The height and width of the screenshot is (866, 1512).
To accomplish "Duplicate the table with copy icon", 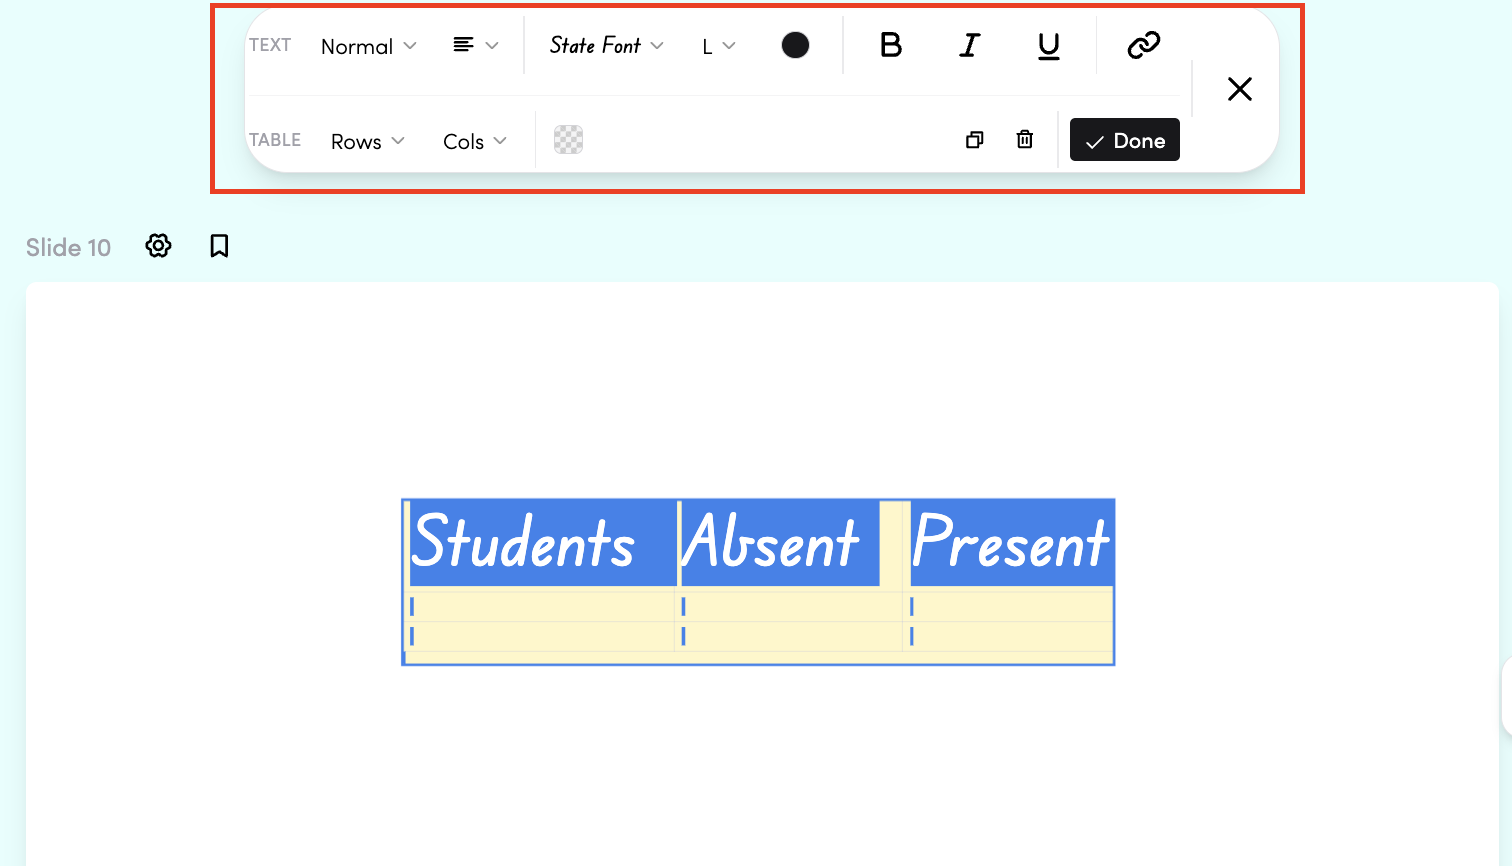I will [974, 140].
